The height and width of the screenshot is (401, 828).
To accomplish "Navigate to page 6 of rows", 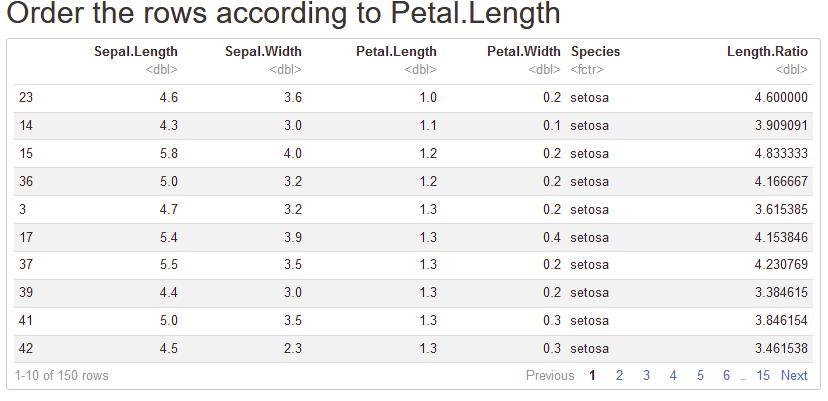I will click(x=727, y=376).
